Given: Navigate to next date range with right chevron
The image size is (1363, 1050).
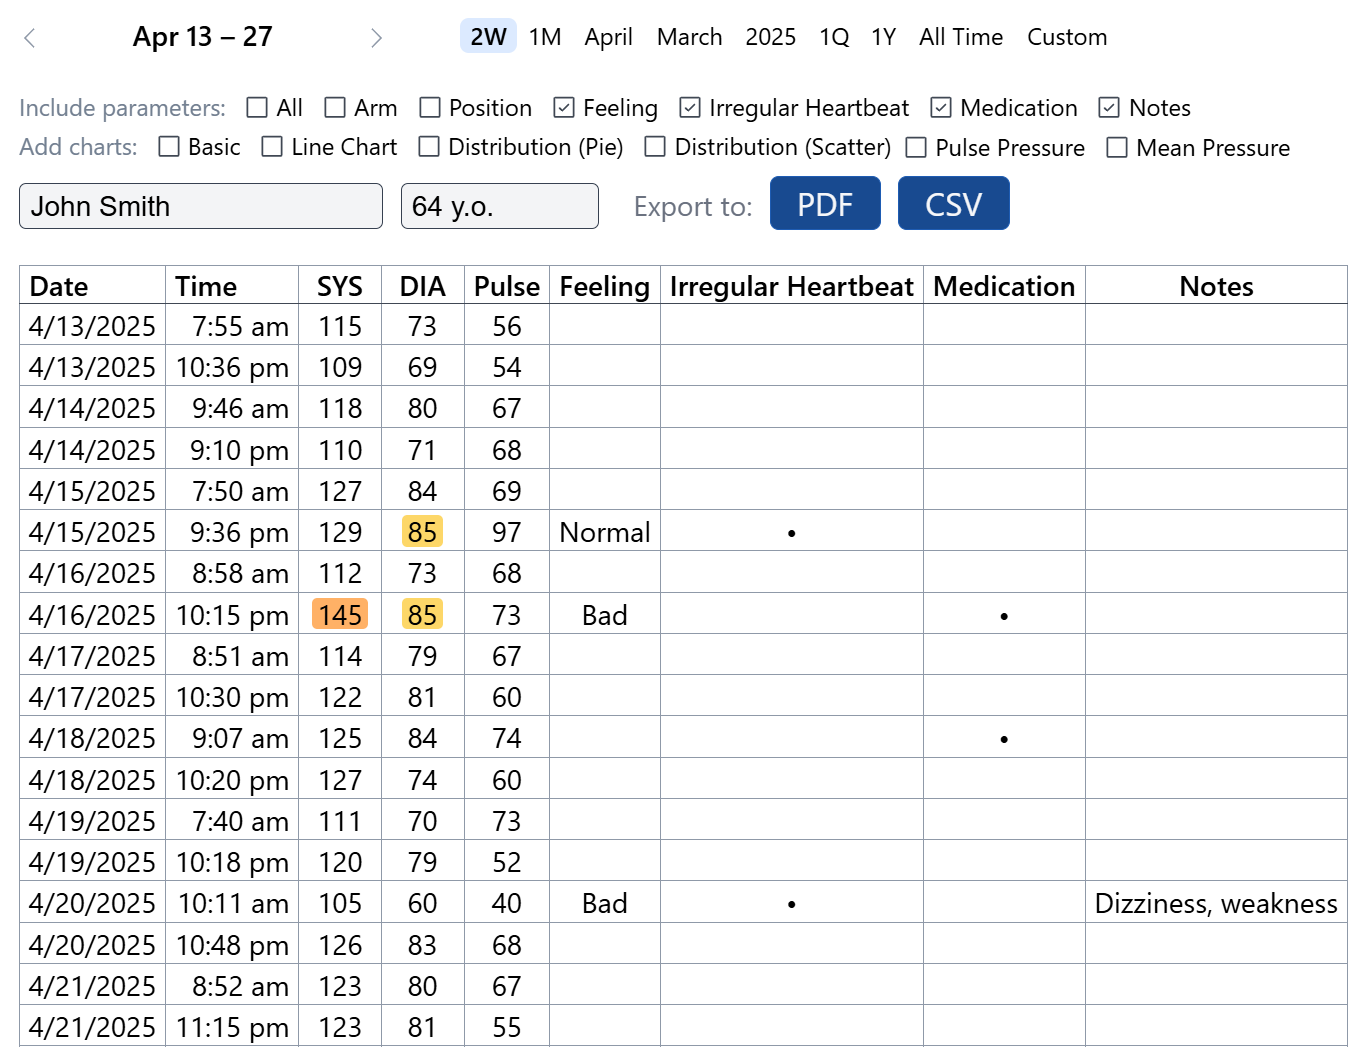Looking at the screenshot, I should tap(377, 37).
